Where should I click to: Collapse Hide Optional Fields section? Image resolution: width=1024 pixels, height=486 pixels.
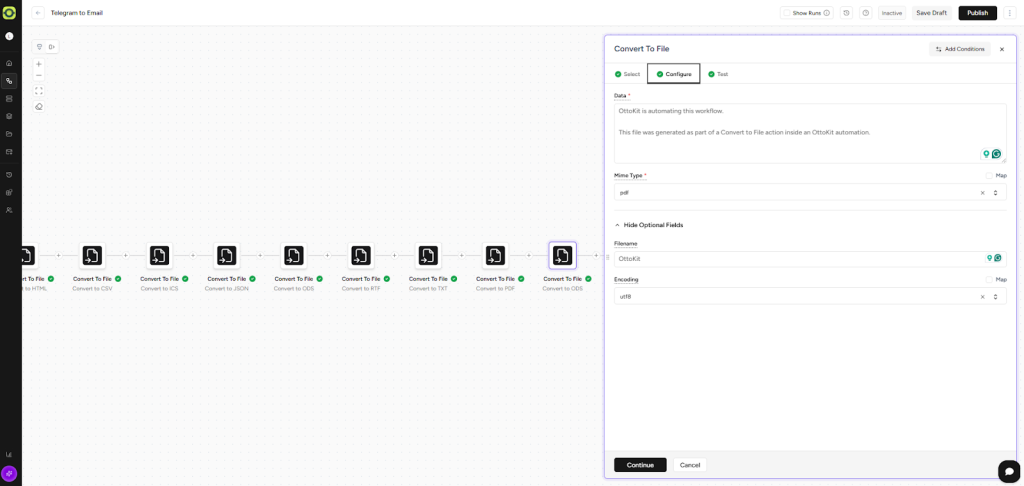click(650, 225)
